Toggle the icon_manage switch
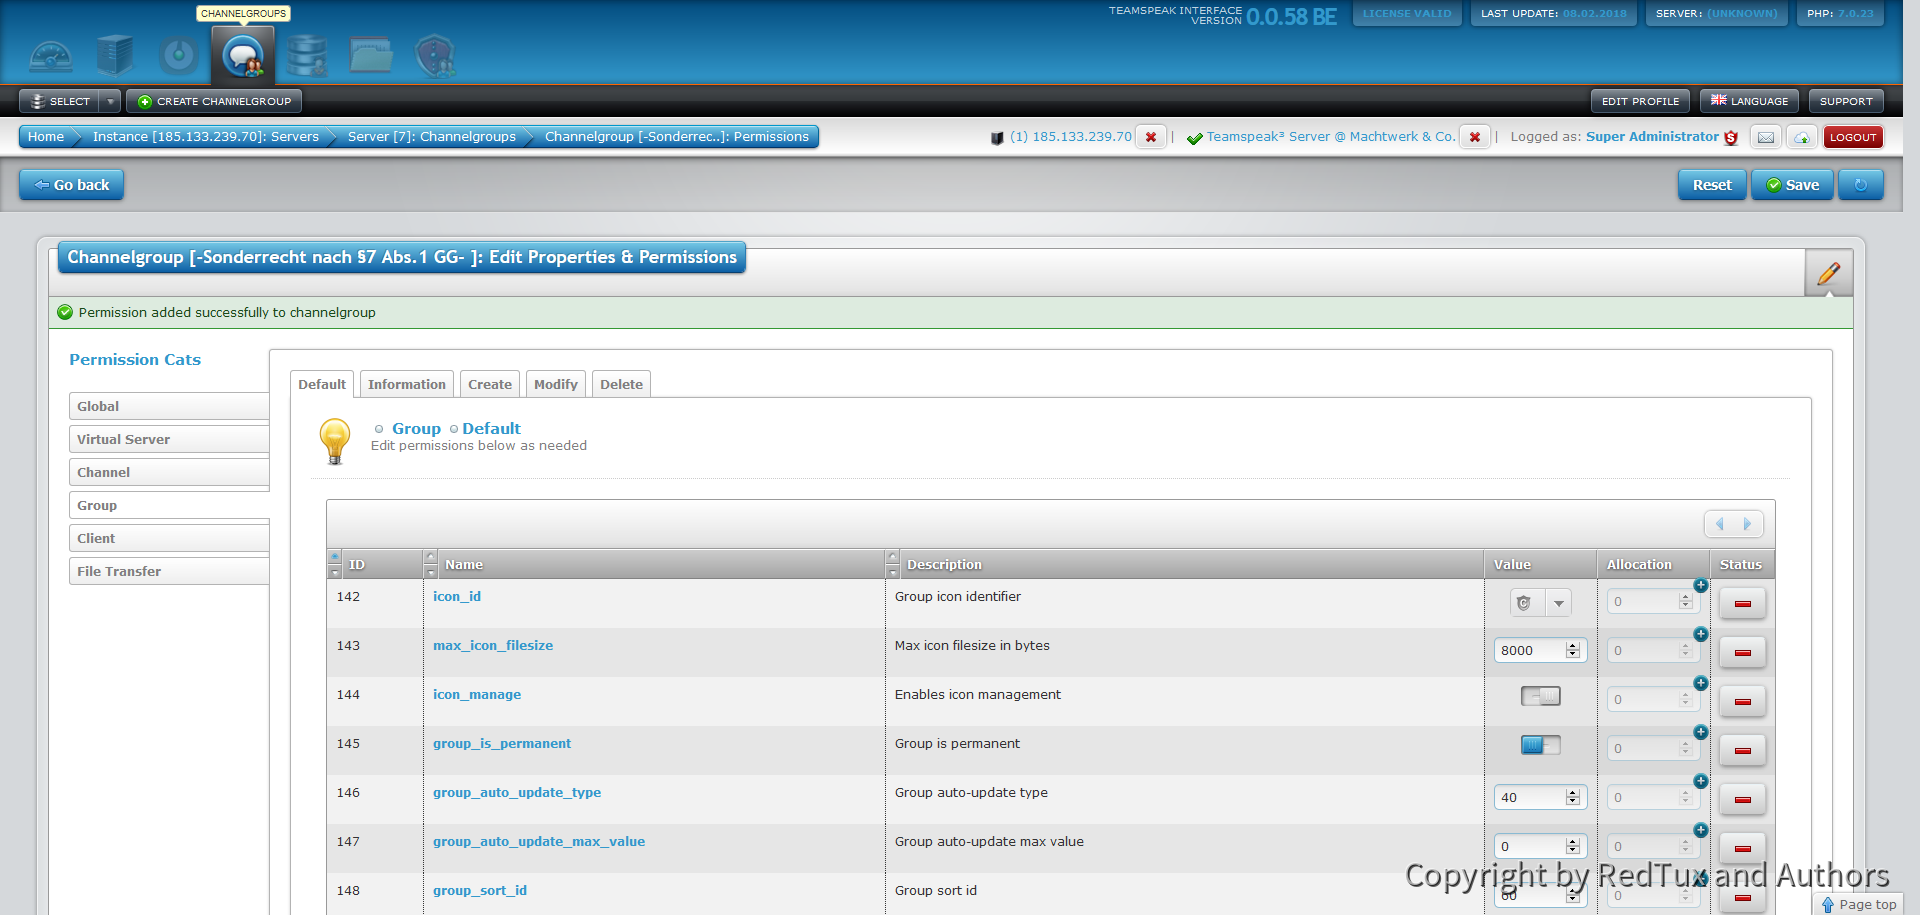1920x915 pixels. 1540,696
